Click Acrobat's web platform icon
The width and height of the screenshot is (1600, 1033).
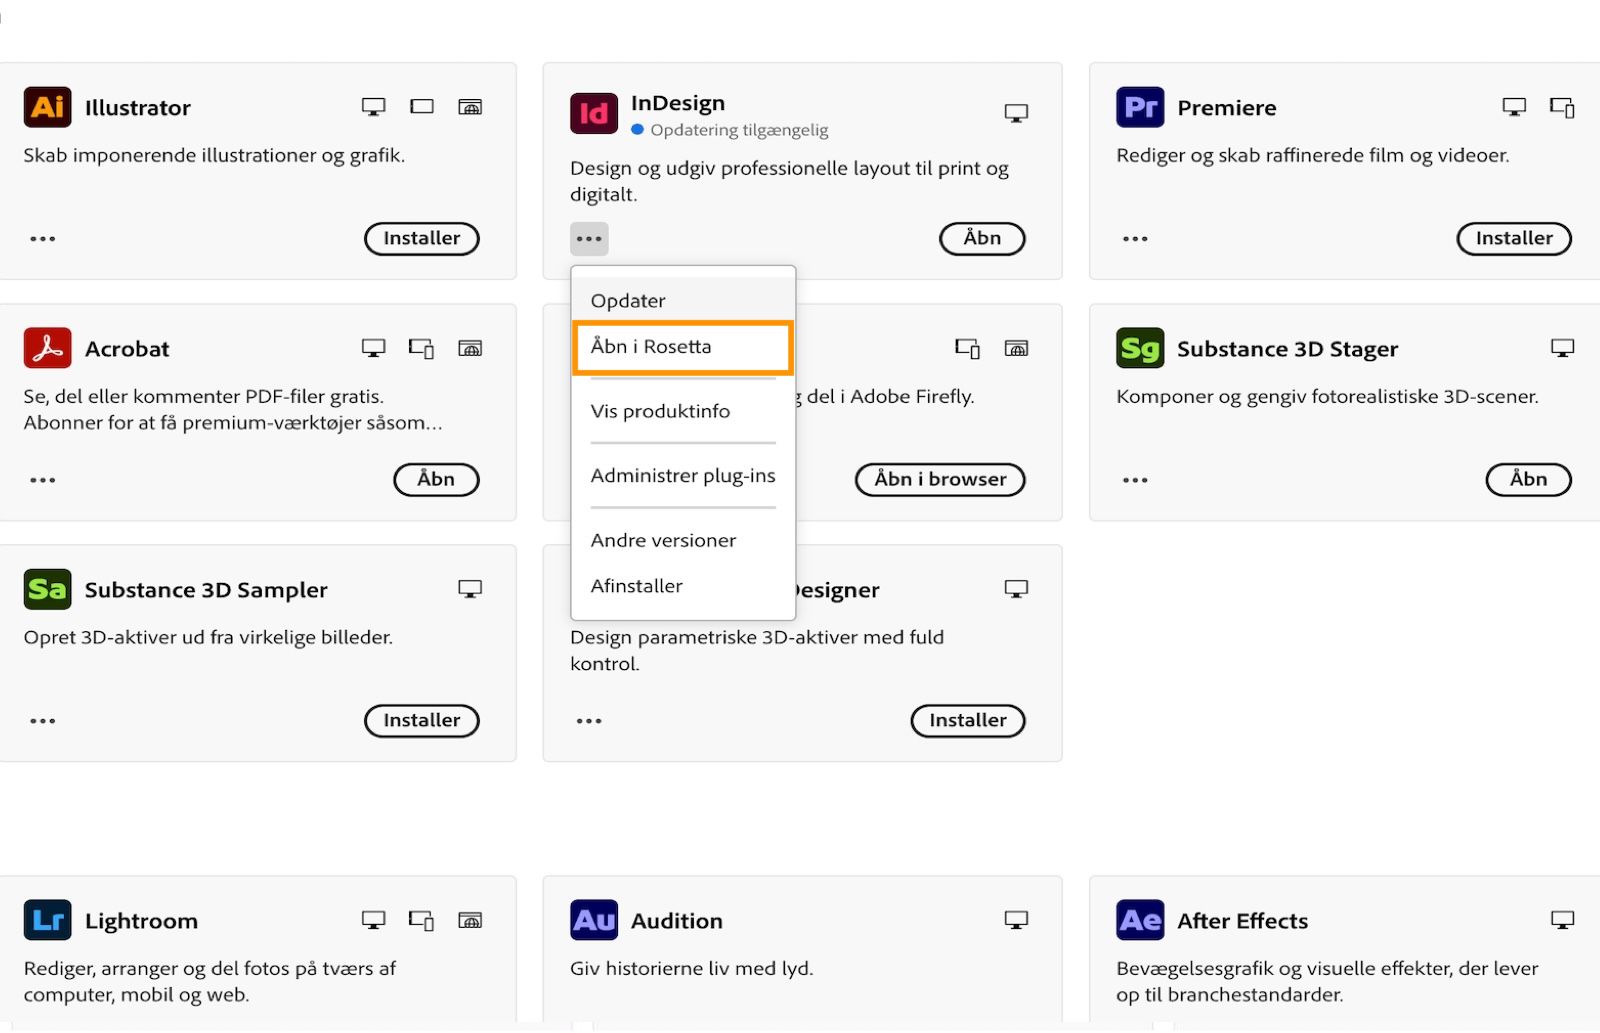[x=470, y=348]
